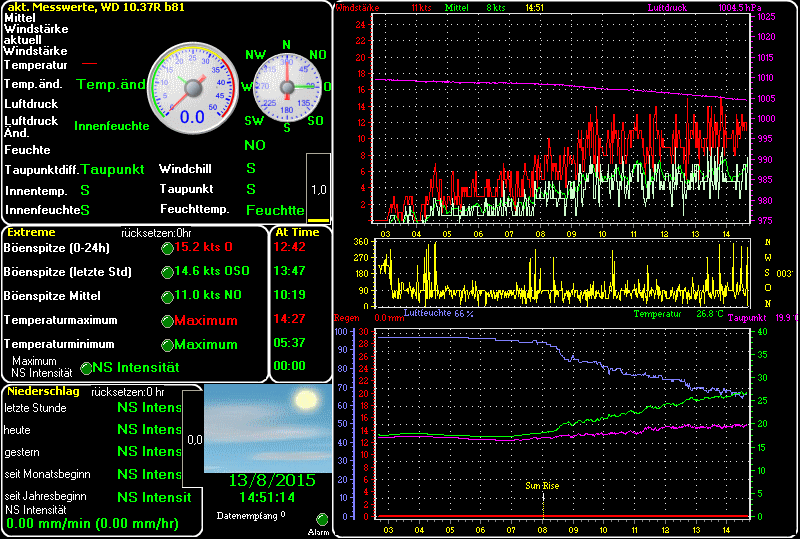Click the Niederschlag panel header
This screenshot has width=800, height=539.
point(42,391)
